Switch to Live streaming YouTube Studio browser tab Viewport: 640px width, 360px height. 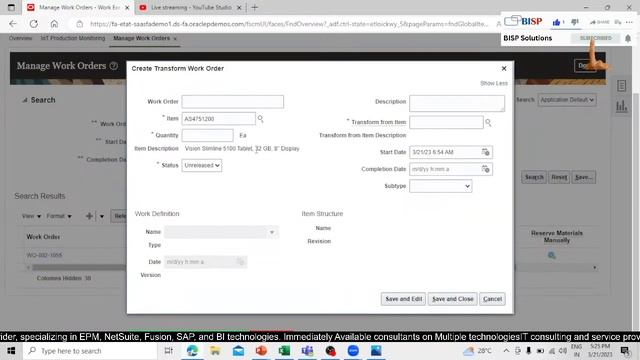tap(191, 7)
